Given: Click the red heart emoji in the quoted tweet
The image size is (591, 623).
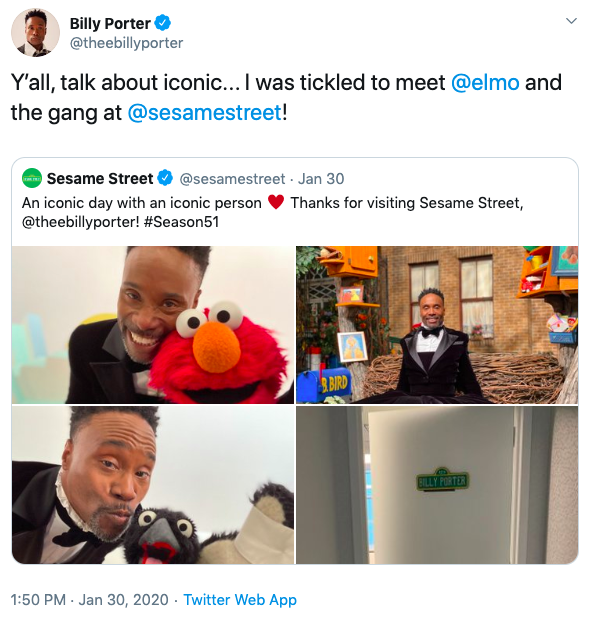Looking at the screenshot, I should coord(276,202).
